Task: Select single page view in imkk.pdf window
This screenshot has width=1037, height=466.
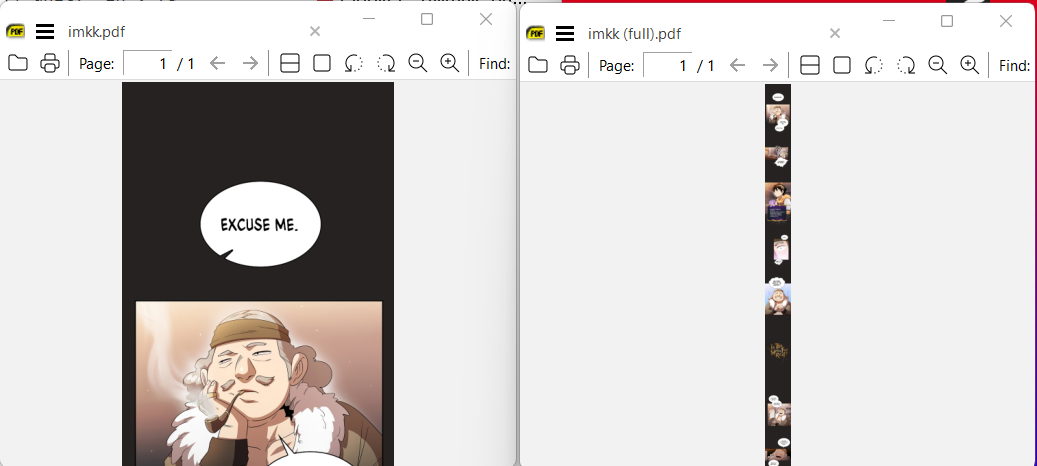Action: click(x=322, y=63)
